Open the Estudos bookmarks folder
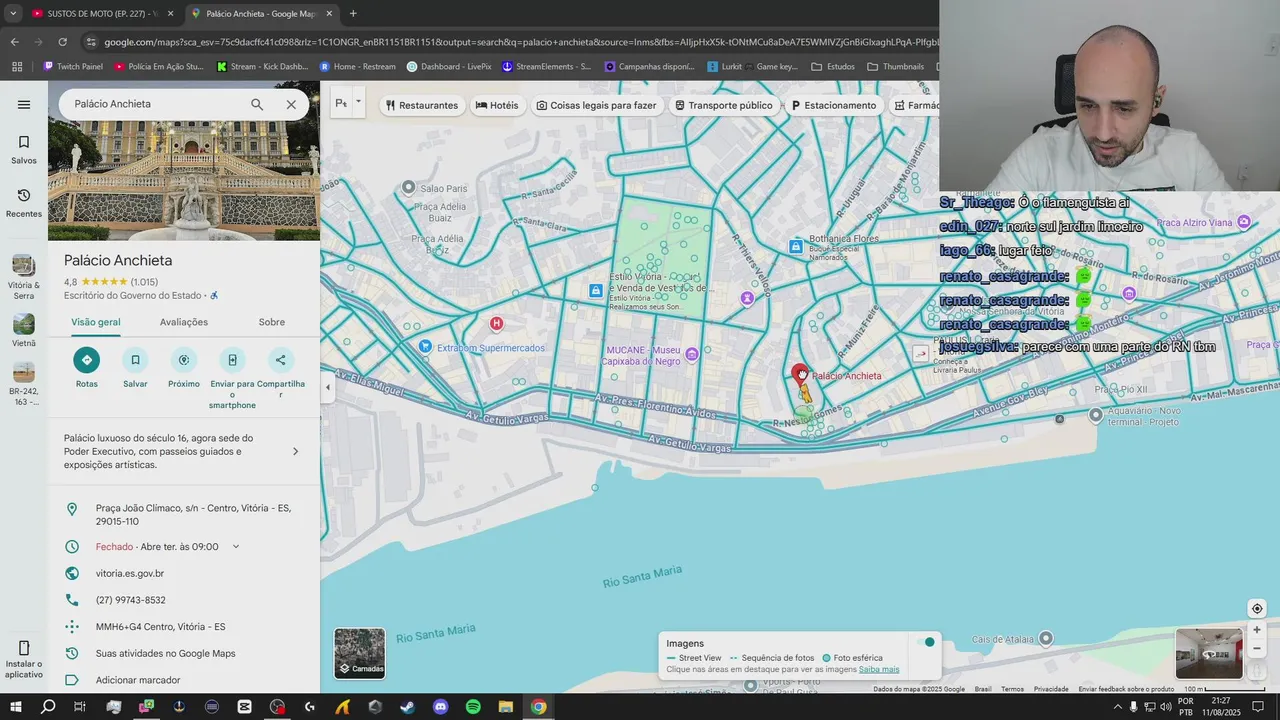 (833, 67)
